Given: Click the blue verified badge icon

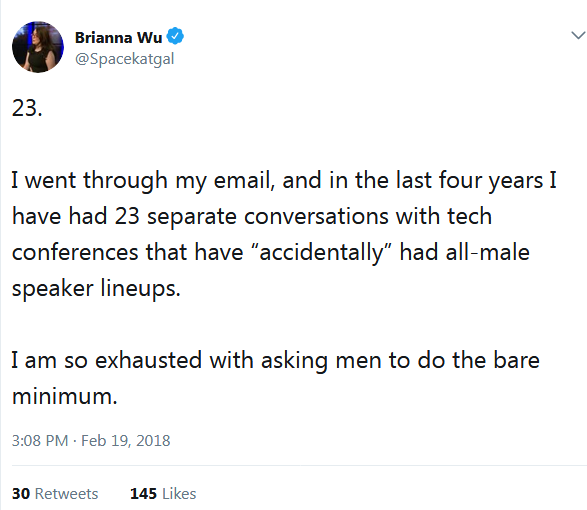Looking at the screenshot, I should (x=175, y=36).
